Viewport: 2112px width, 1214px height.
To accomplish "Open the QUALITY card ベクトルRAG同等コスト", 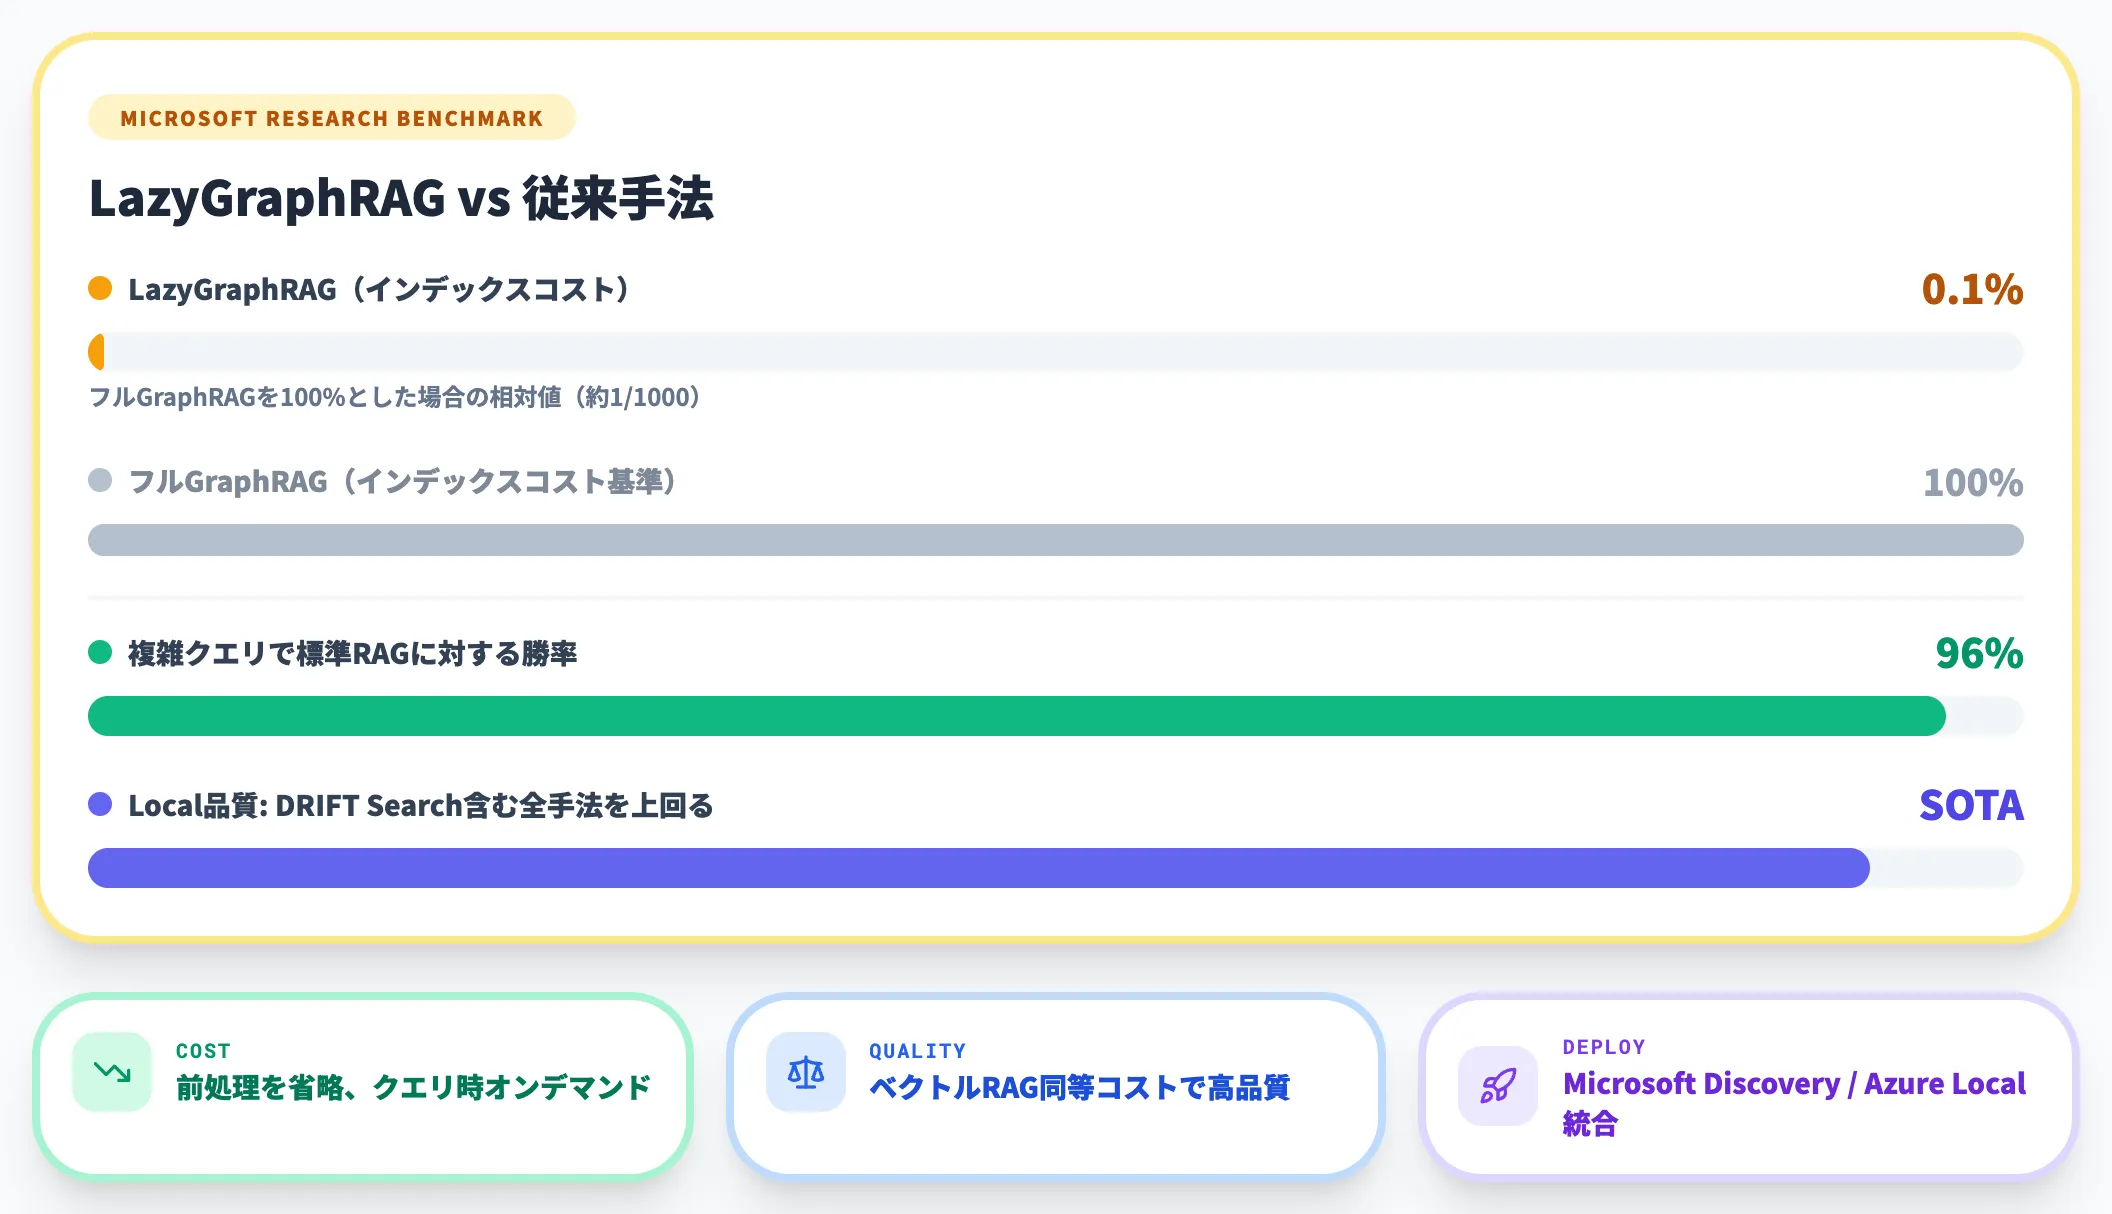I will (x=1056, y=1086).
